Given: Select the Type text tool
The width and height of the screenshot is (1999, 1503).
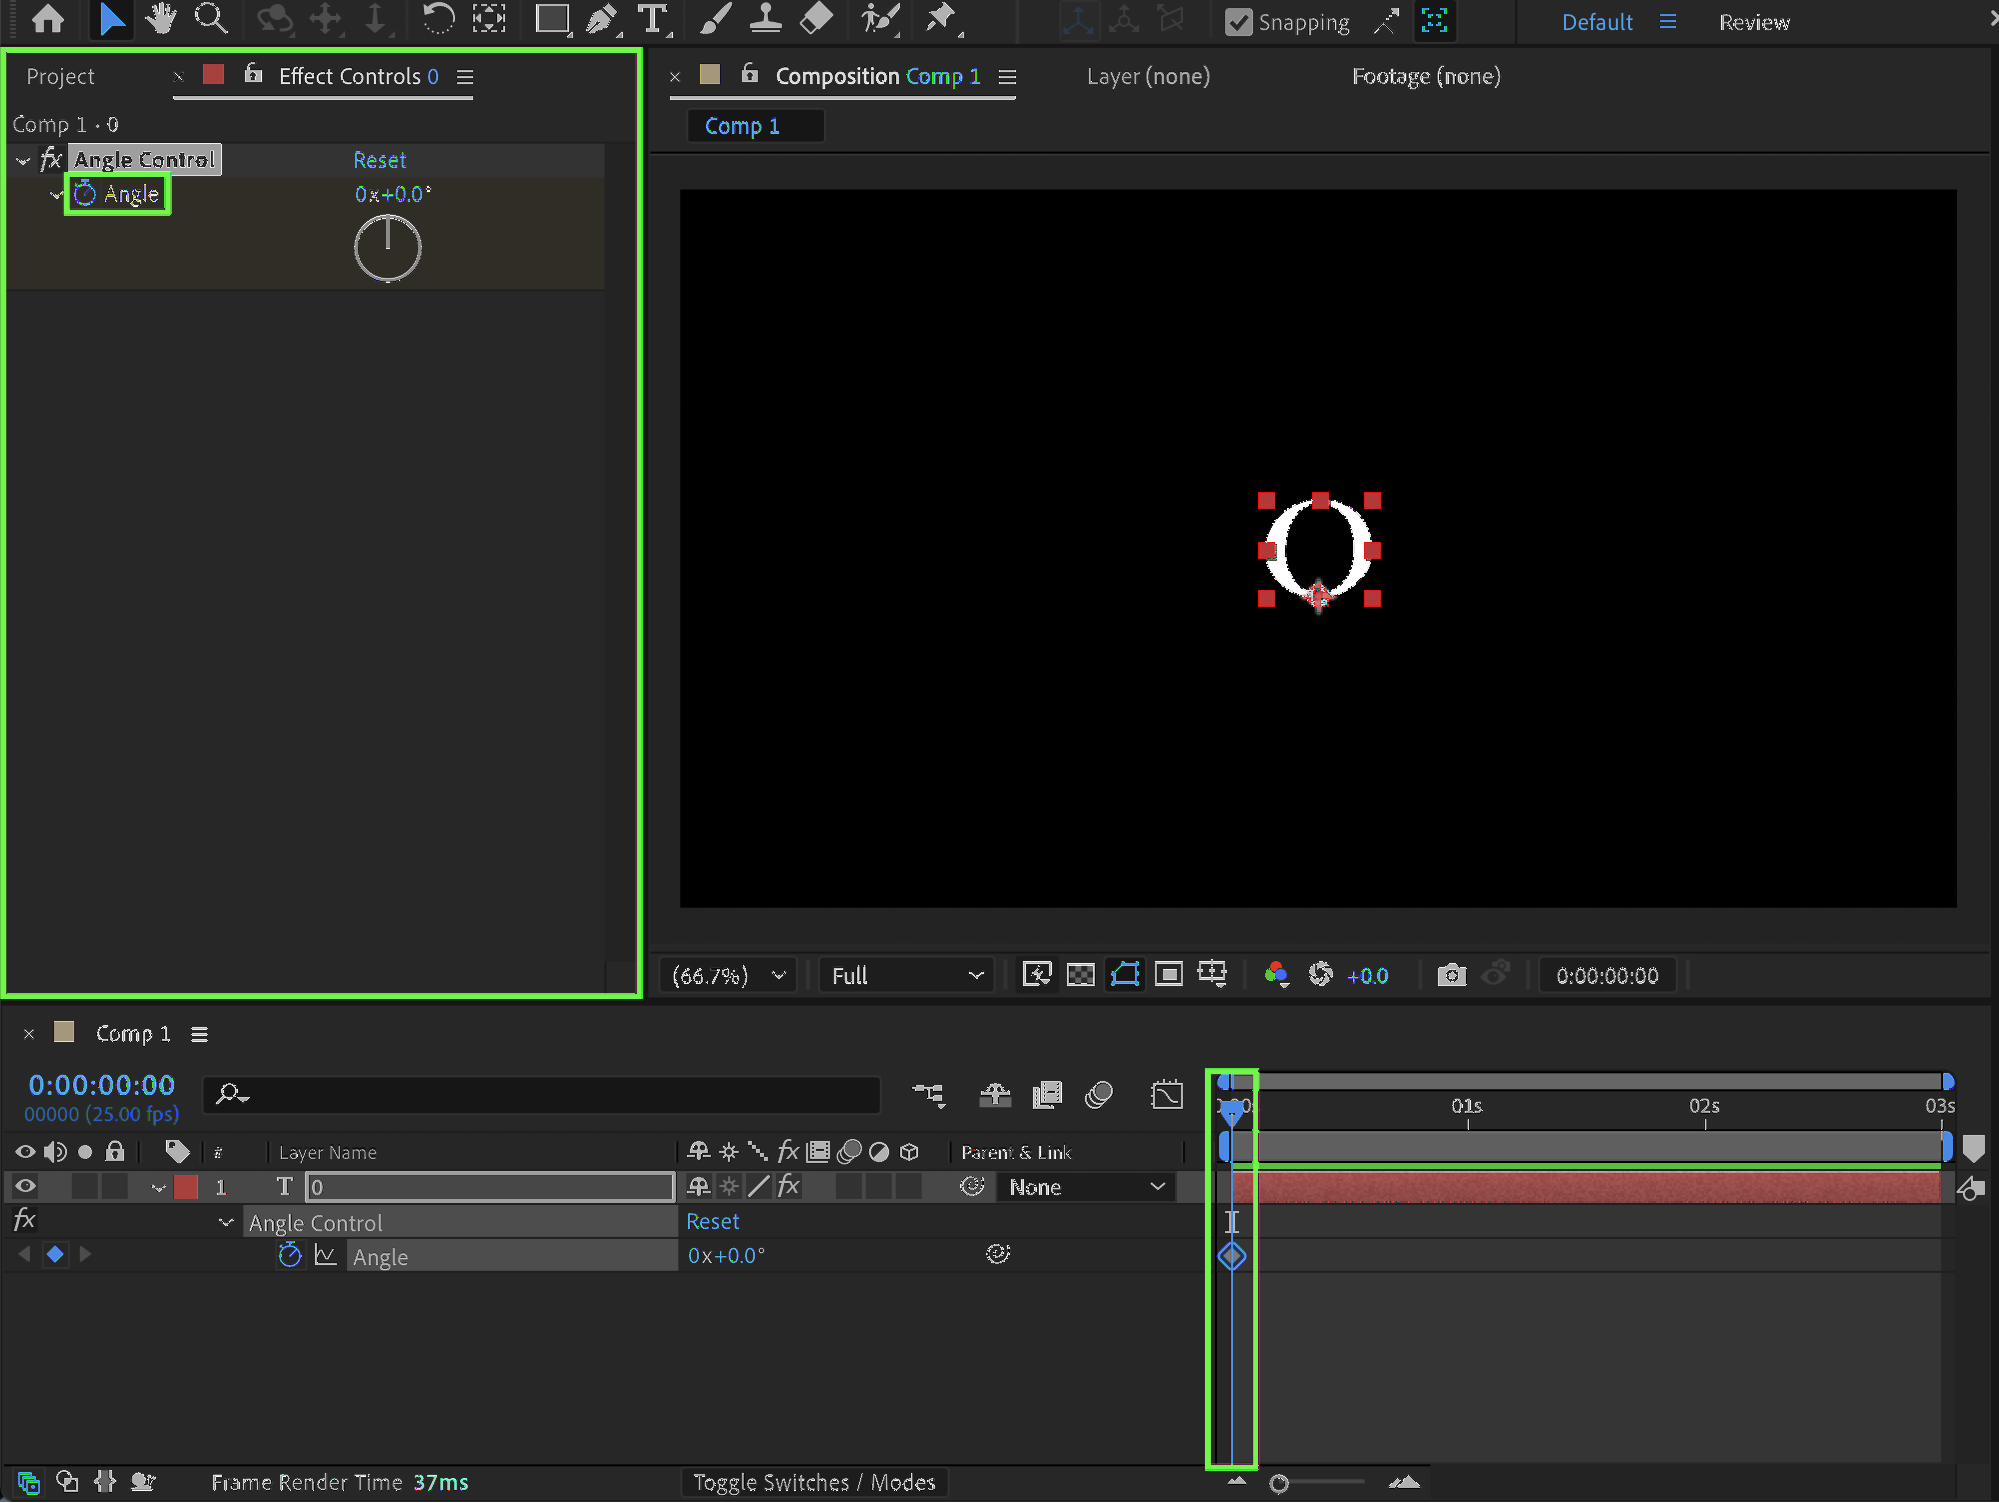Looking at the screenshot, I should point(653,19).
